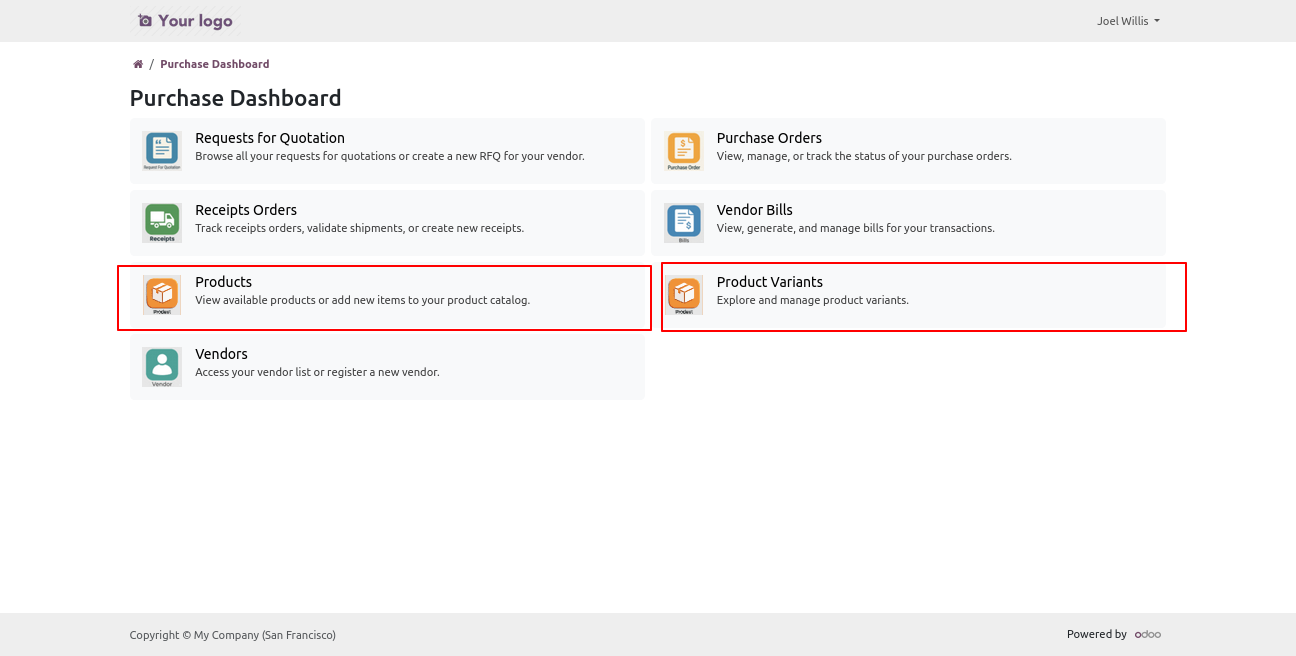This screenshot has width=1296, height=656.
Task: Click the Purchase Orders icon
Action: (684, 151)
